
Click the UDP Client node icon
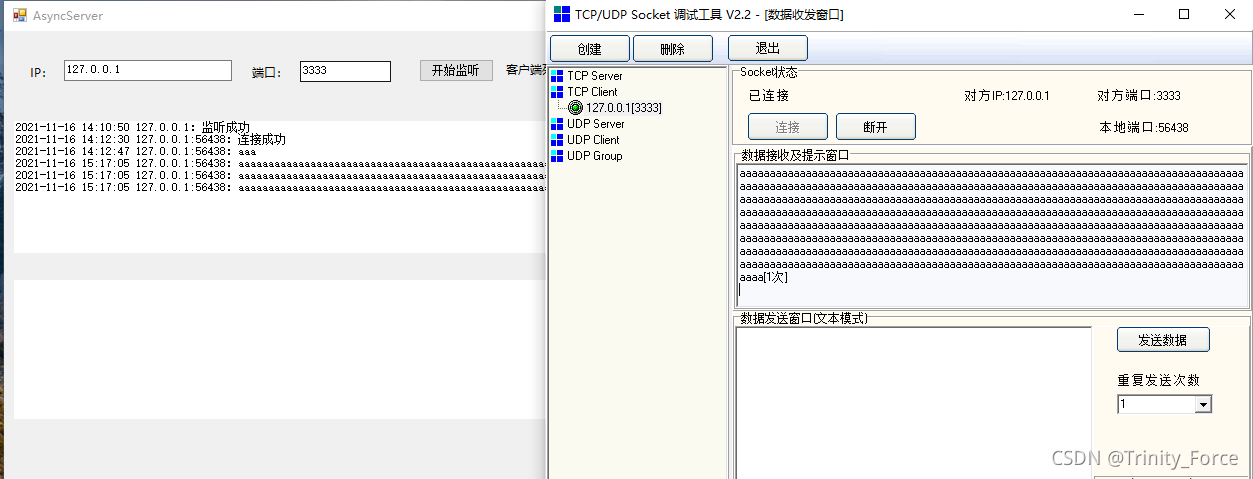point(557,140)
